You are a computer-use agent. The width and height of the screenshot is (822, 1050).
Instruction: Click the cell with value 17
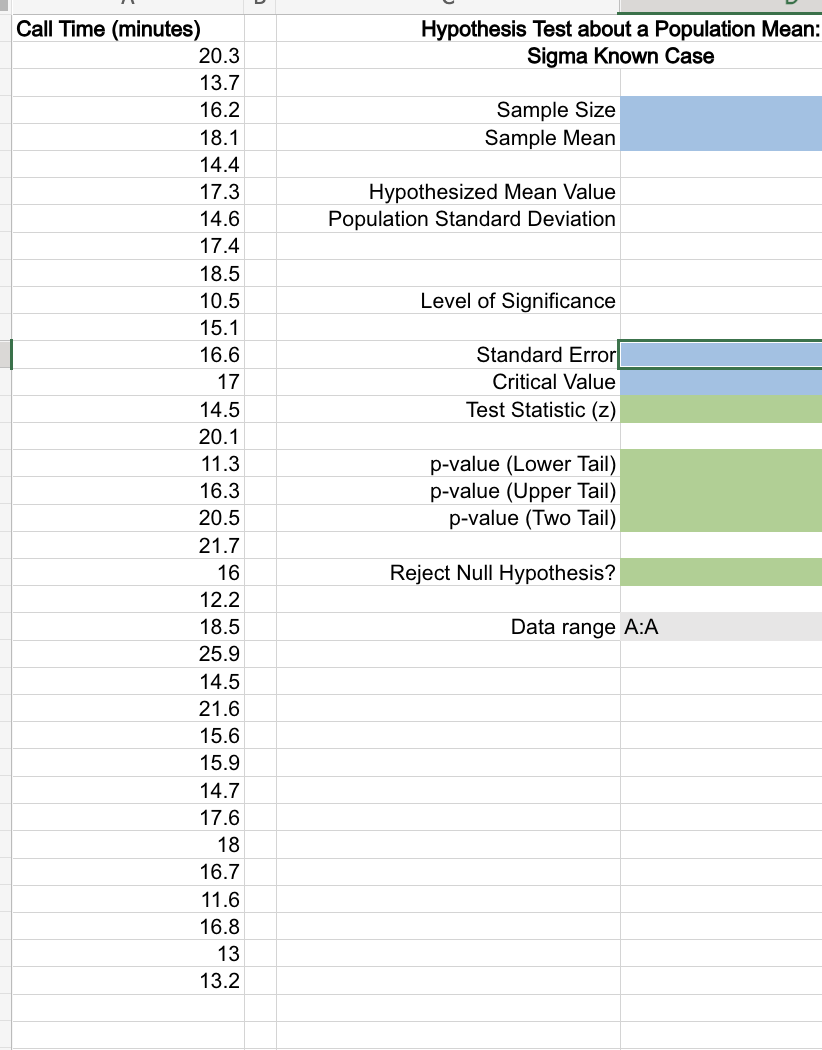click(x=128, y=382)
